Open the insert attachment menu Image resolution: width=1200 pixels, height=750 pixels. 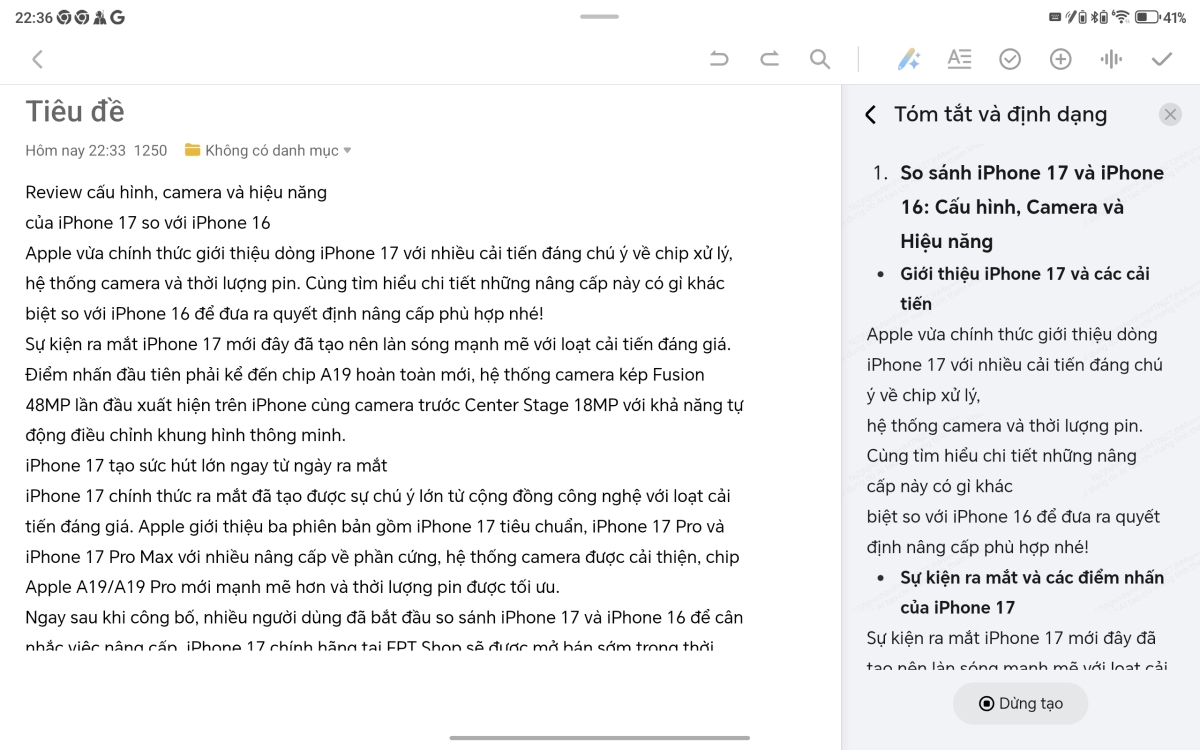coord(1060,59)
